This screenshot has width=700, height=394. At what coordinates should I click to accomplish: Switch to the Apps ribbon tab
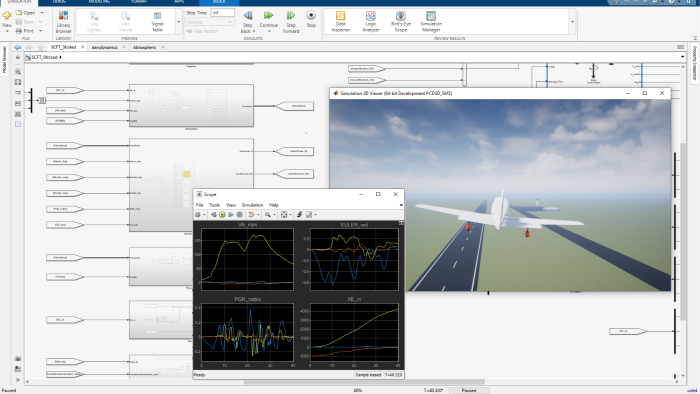click(179, 2)
